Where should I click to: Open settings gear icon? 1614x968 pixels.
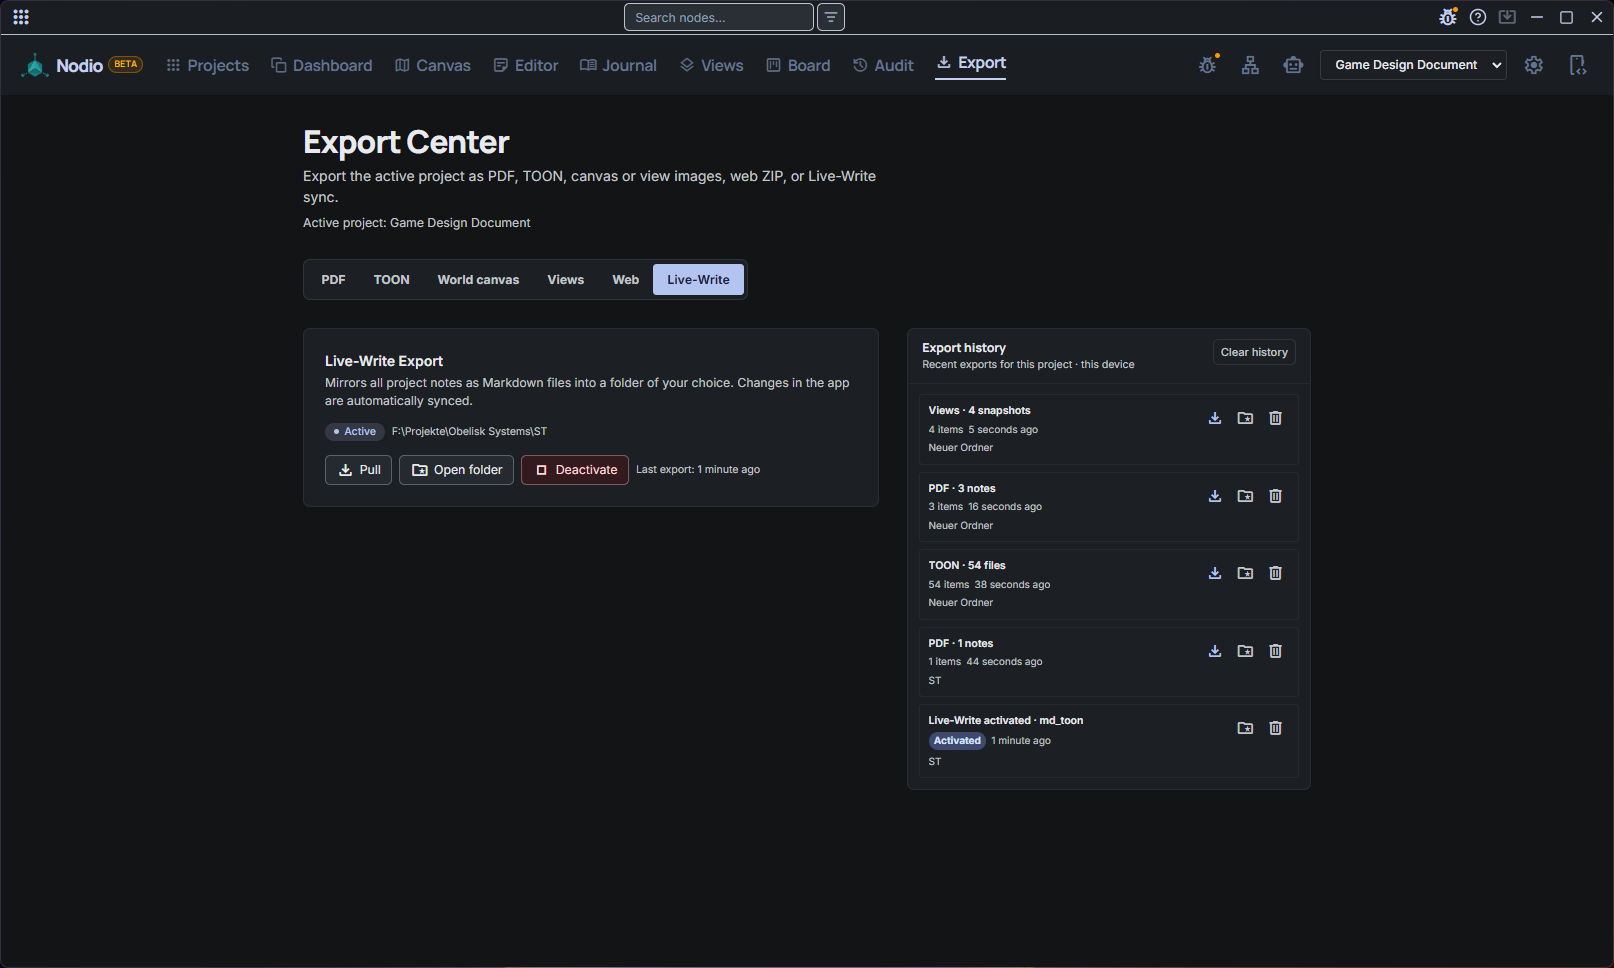pos(1534,65)
